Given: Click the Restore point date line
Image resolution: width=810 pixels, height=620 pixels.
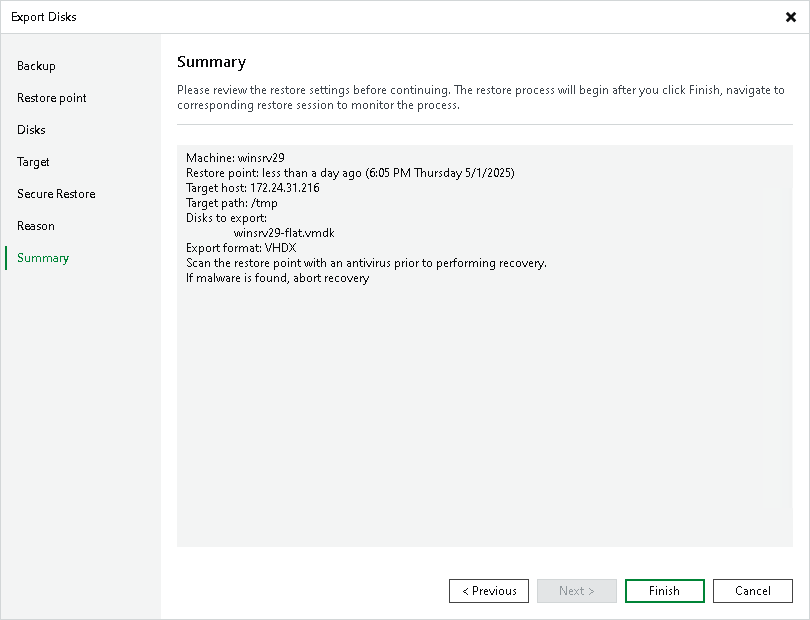Looking at the screenshot, I should (350, 173).
